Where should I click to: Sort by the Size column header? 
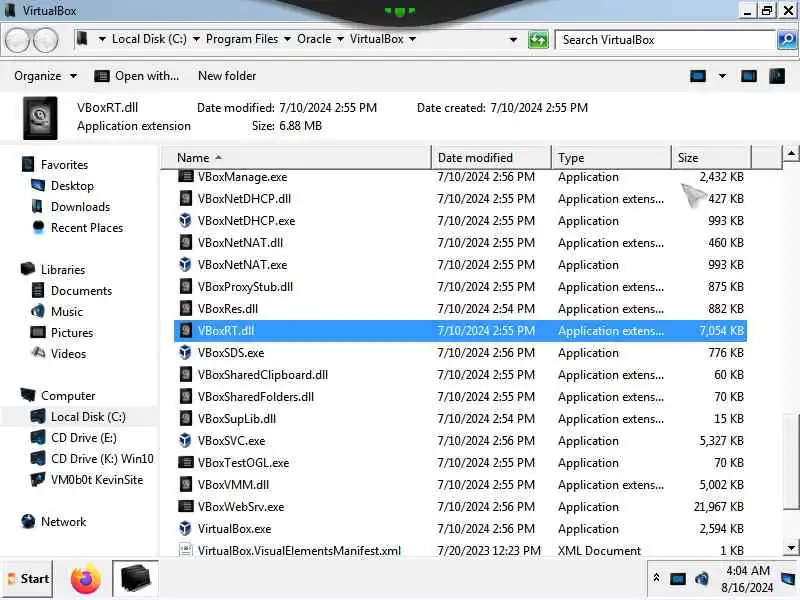point(711,158)
